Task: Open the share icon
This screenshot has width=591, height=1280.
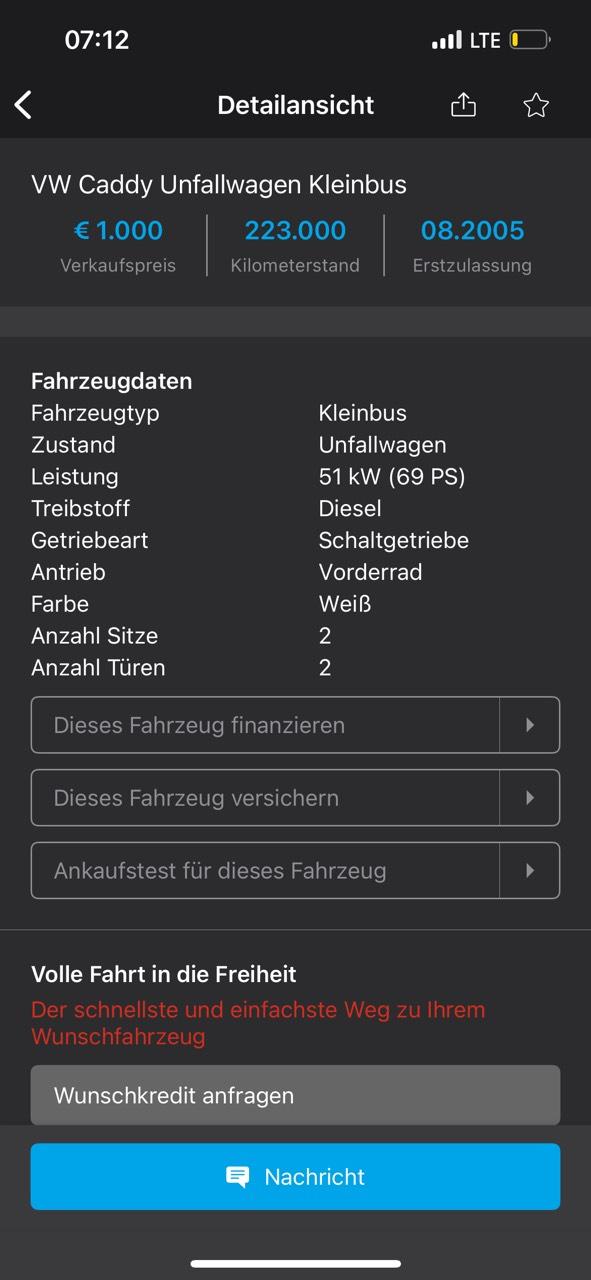Action: tap(463, 104)
